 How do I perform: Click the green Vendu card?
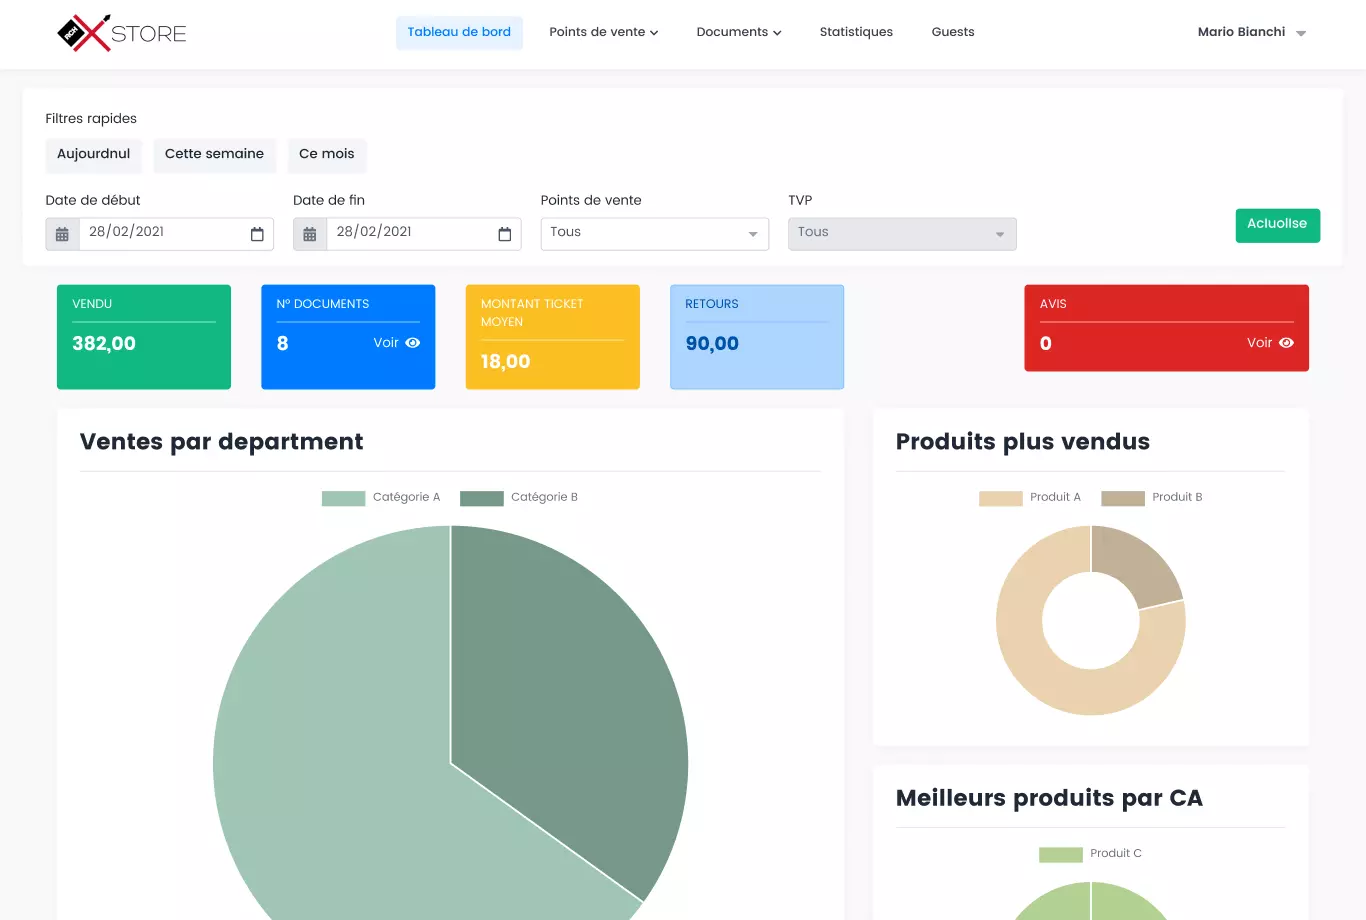144,337
